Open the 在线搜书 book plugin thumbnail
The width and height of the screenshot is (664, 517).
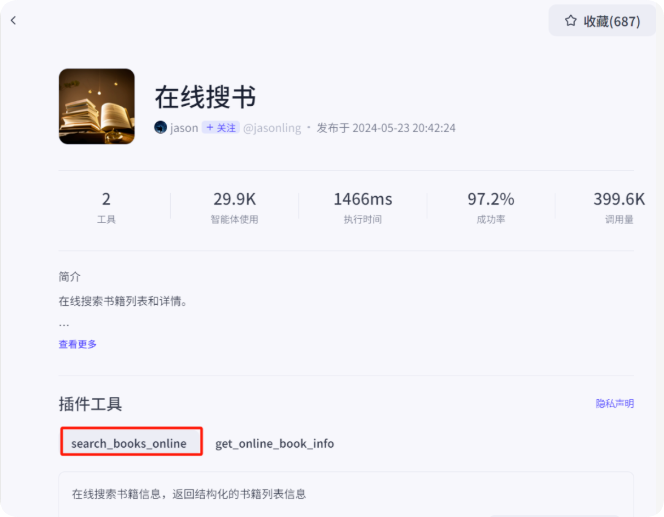[x=97, y=106]
